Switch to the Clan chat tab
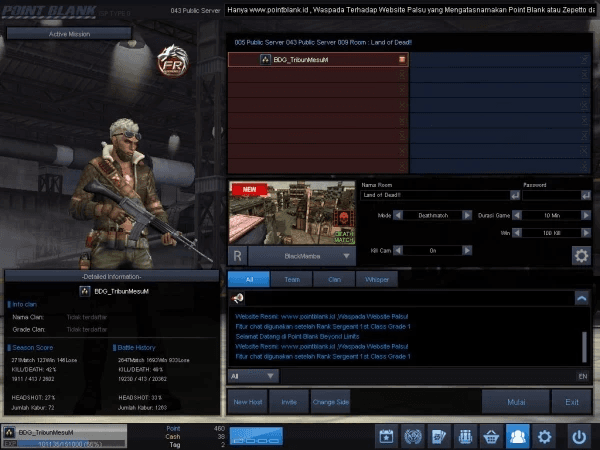 (334, 280)
